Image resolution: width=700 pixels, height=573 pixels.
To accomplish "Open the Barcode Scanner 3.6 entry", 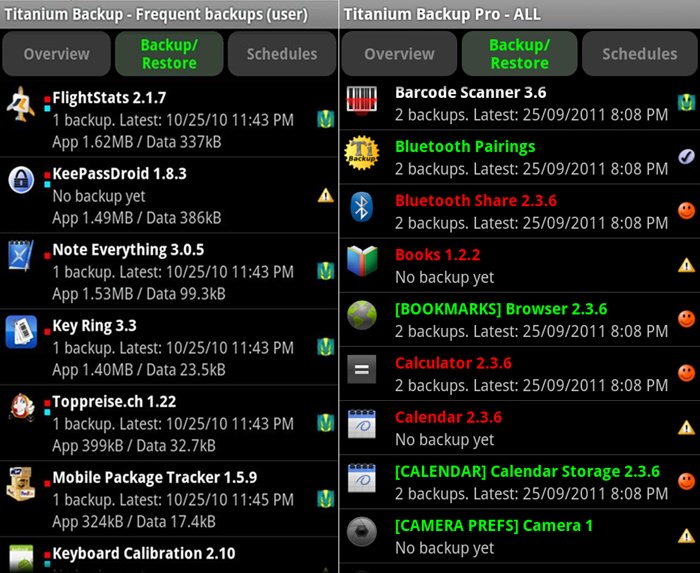I will (x=520, y=103).
